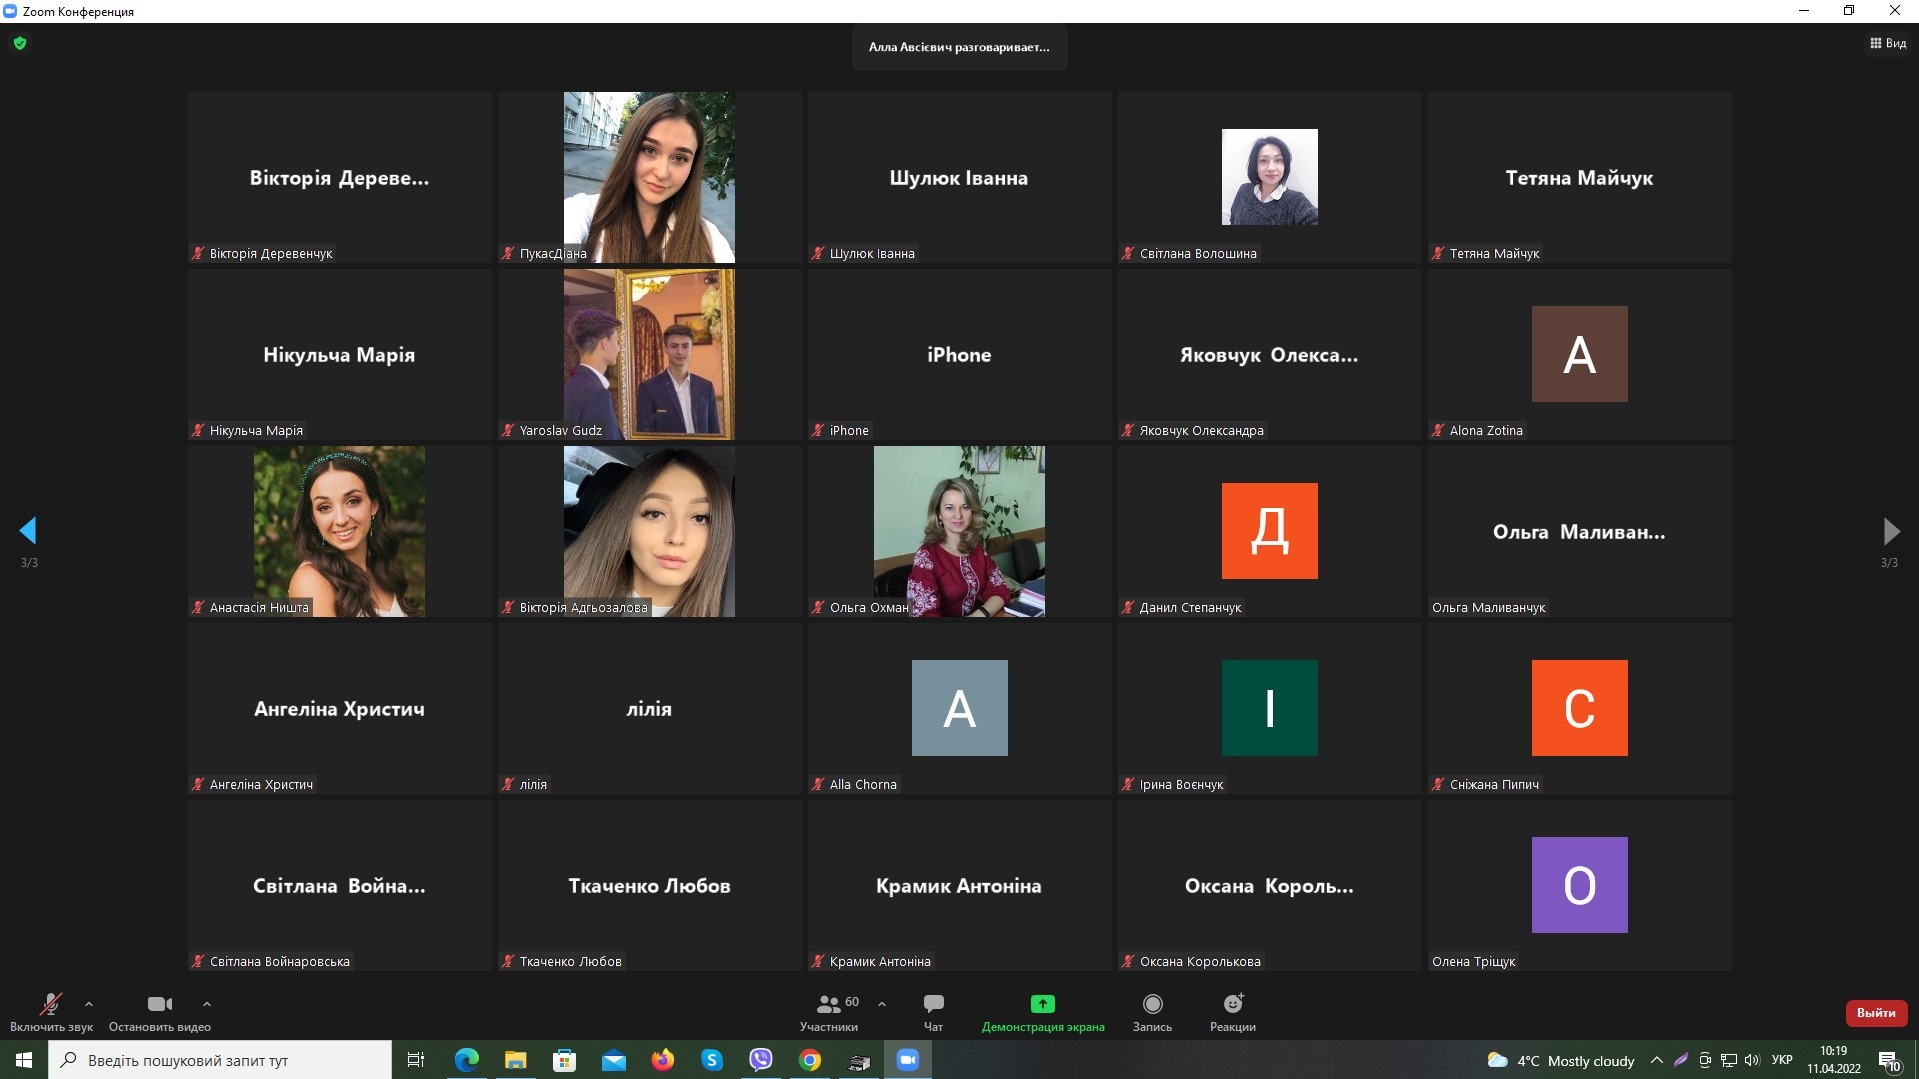Image resolution: width=1919 pixels, height=1079 pixels.
Task: Open the Chat panel icon
Action: (x=933, y=1004)
